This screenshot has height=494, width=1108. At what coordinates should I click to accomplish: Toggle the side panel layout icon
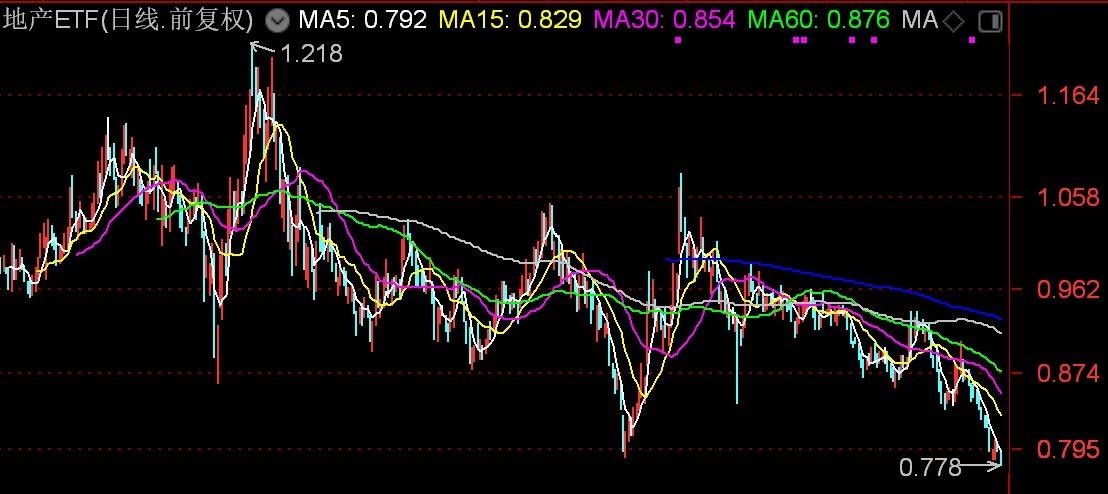pos(991,21)
